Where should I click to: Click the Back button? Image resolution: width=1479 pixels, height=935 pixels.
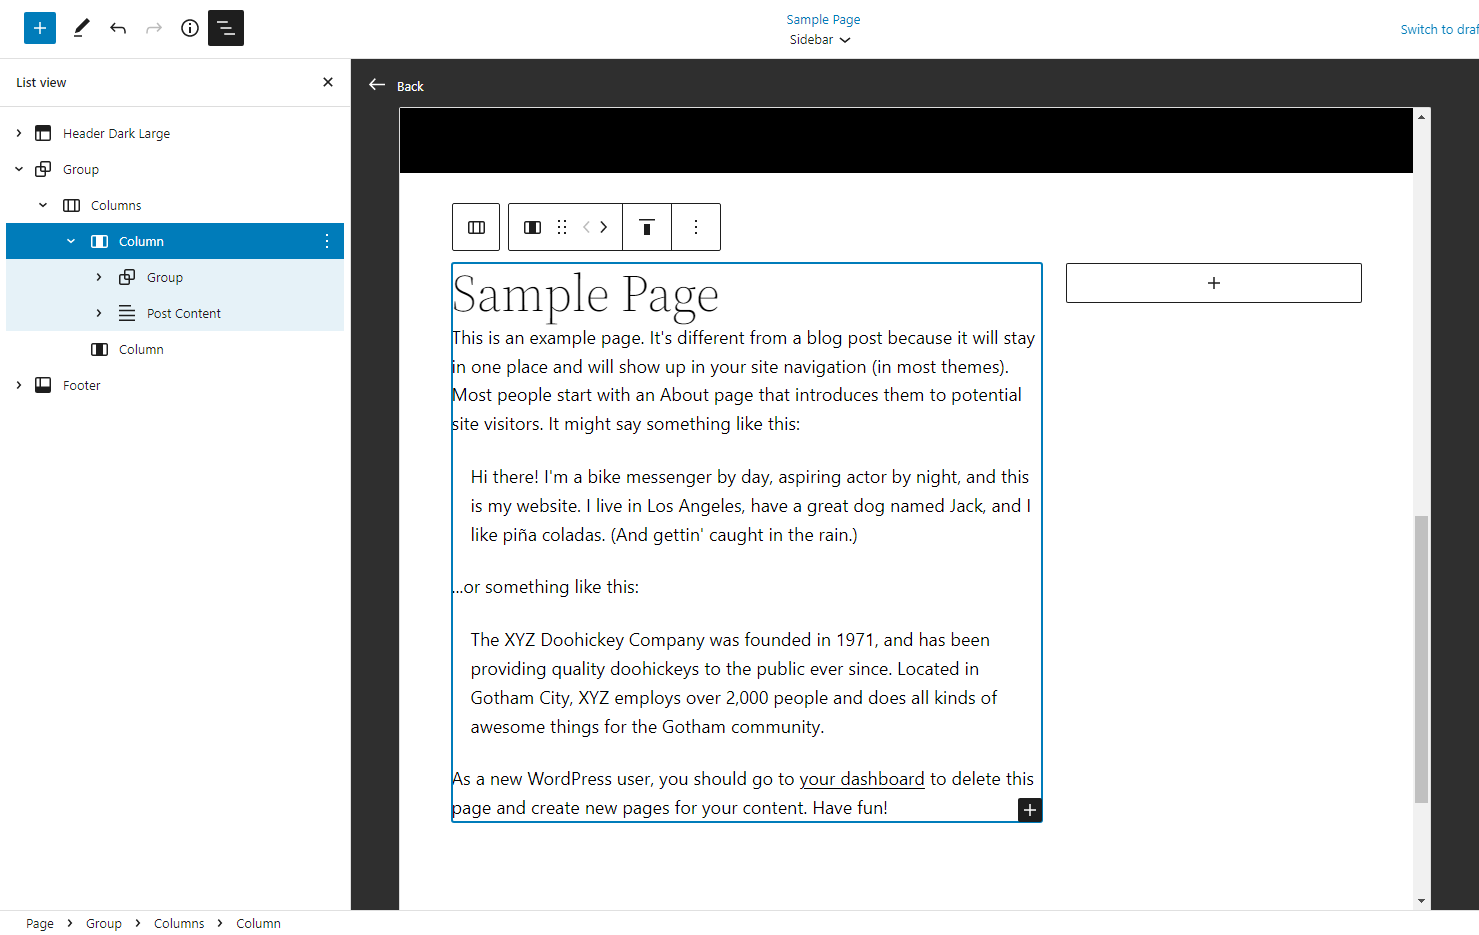(397, 86)
